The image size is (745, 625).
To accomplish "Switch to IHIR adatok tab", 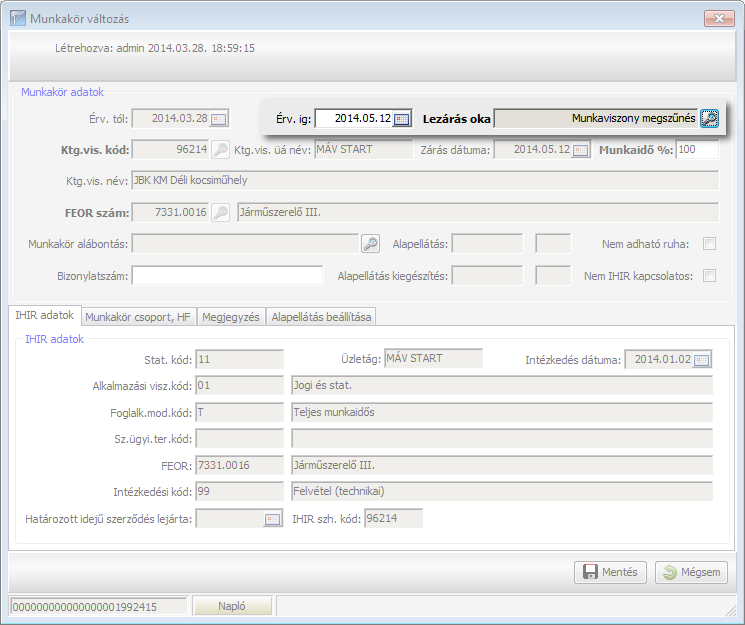I will [x=45, y=315].
